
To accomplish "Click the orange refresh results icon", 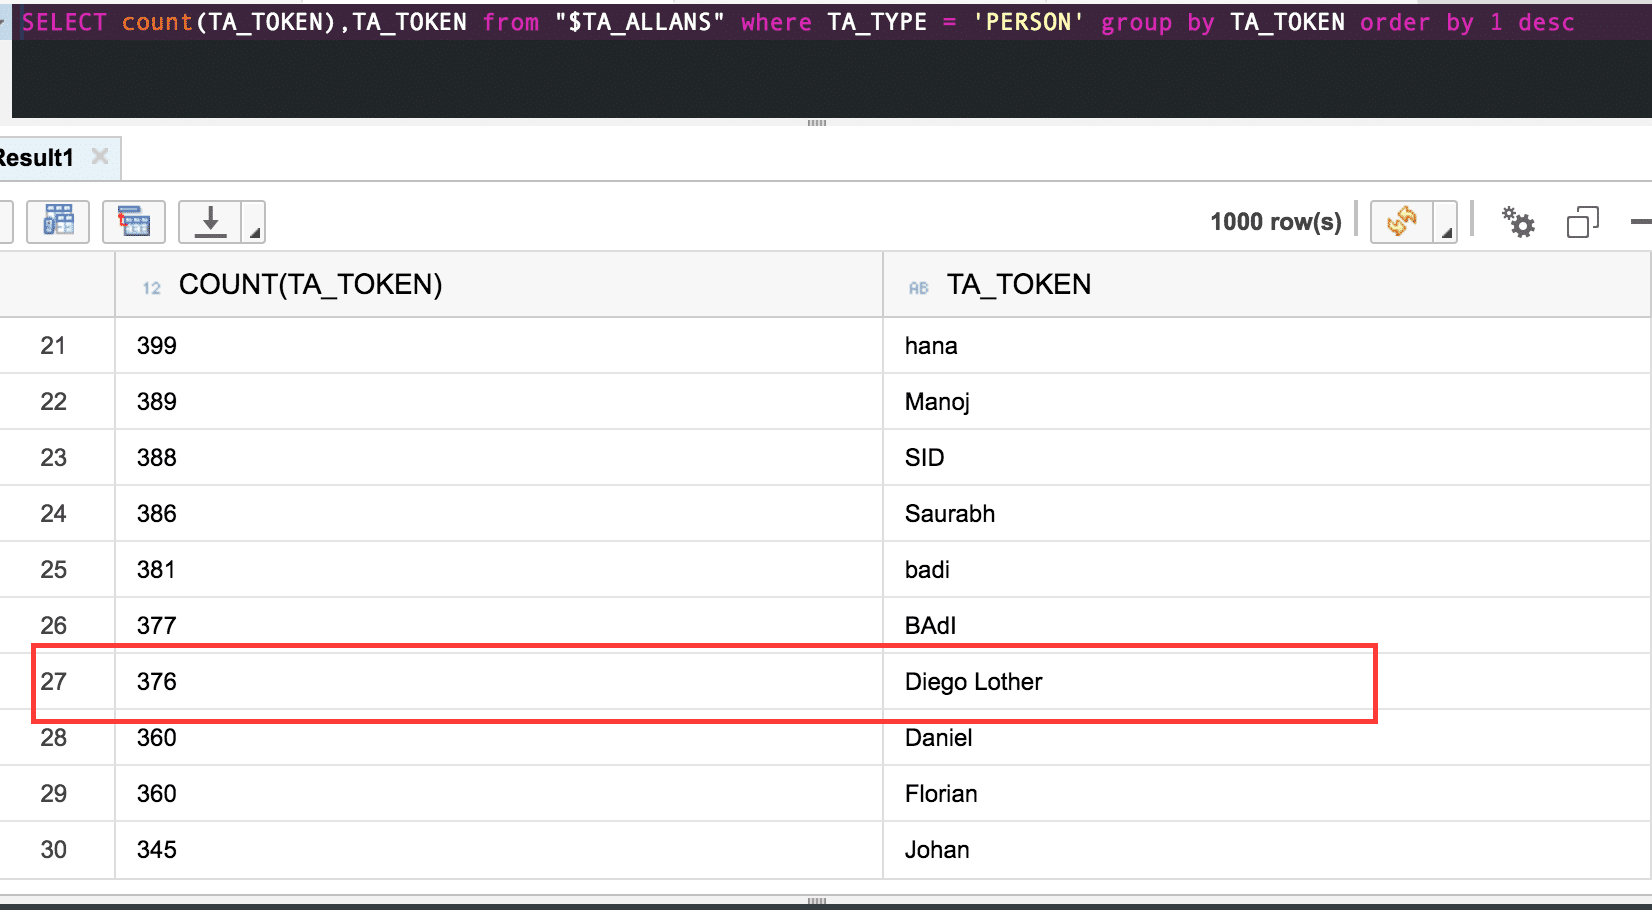I will (1402, 221).
